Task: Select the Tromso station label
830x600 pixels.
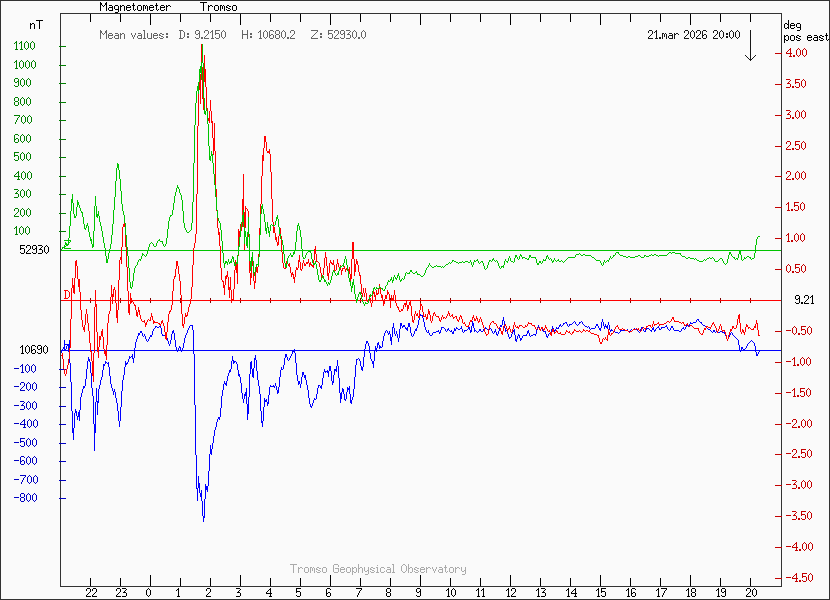Action: pos(218,7)
